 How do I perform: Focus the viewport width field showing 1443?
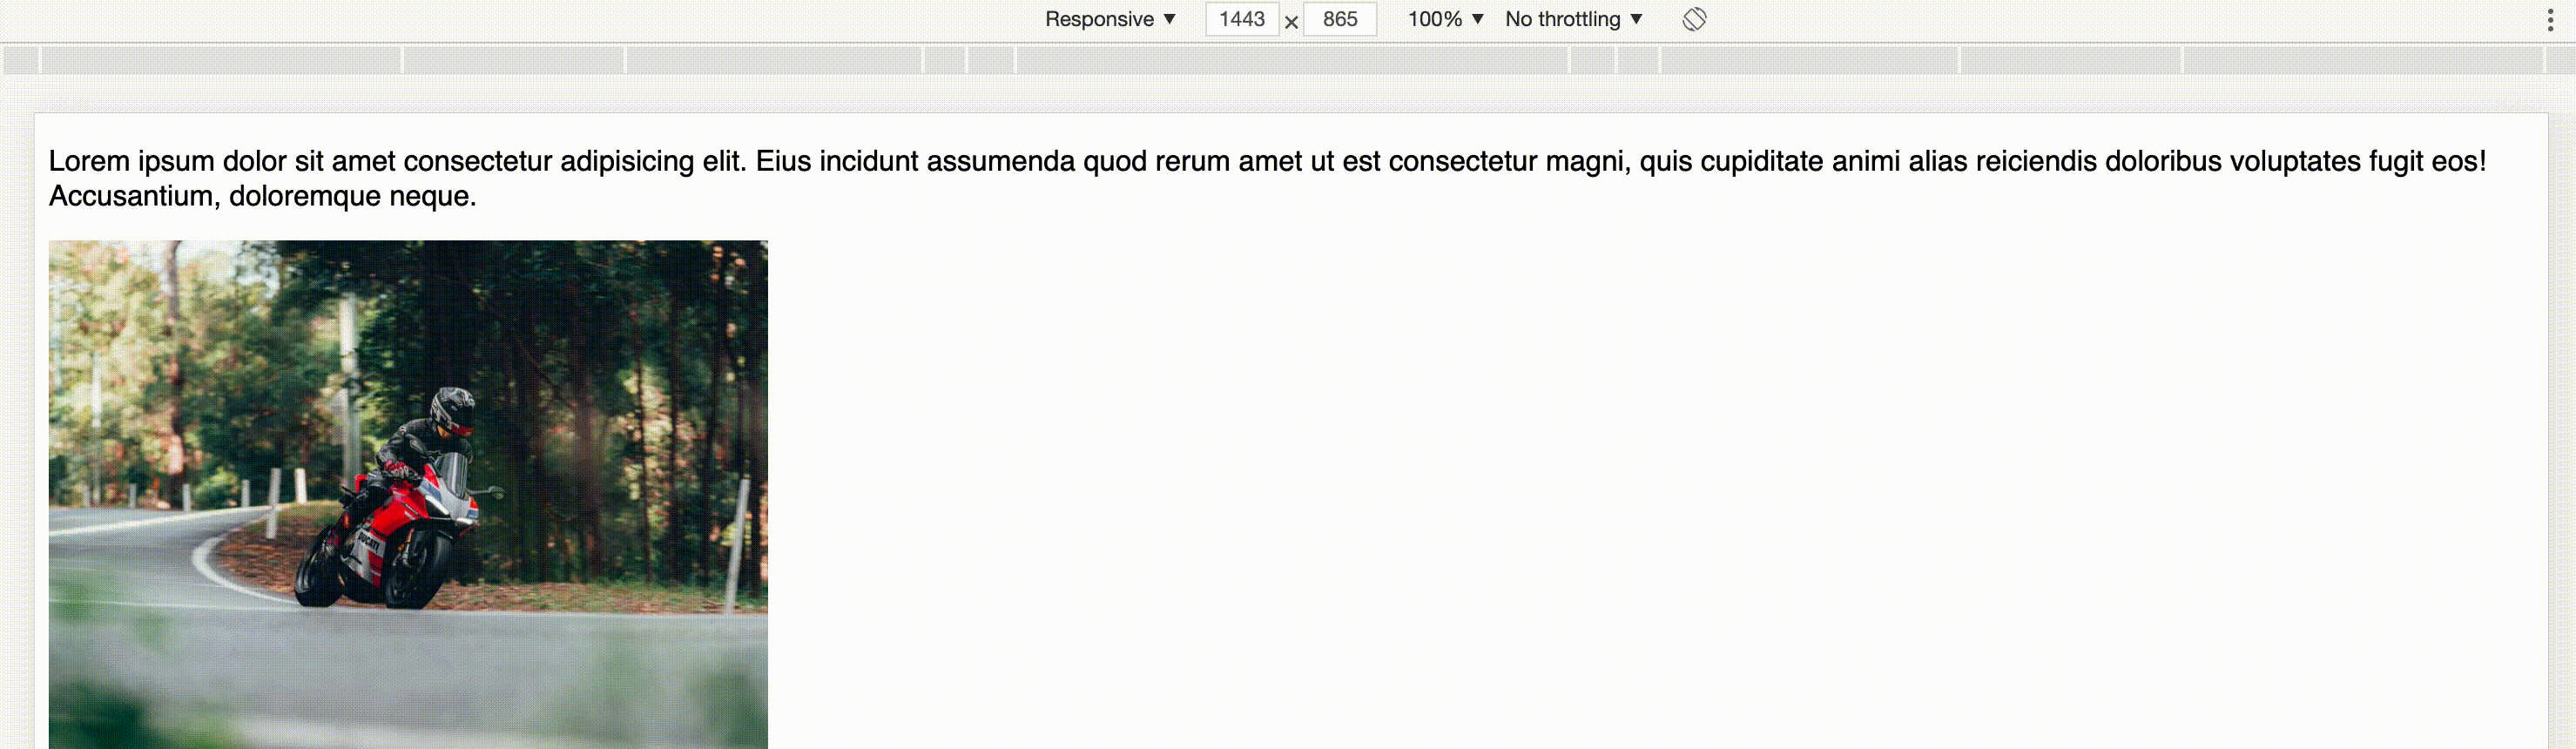(1242, 19)
